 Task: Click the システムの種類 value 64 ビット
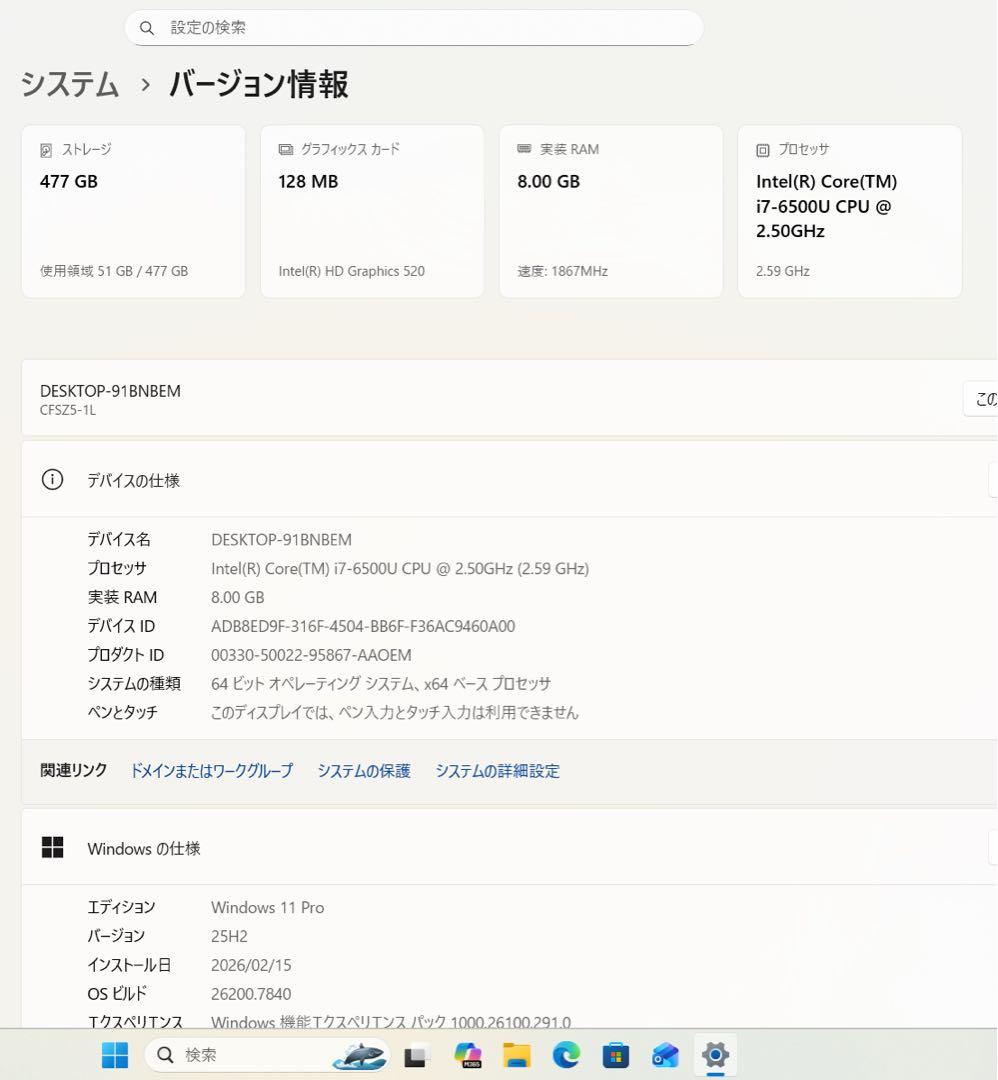point(381,684)
